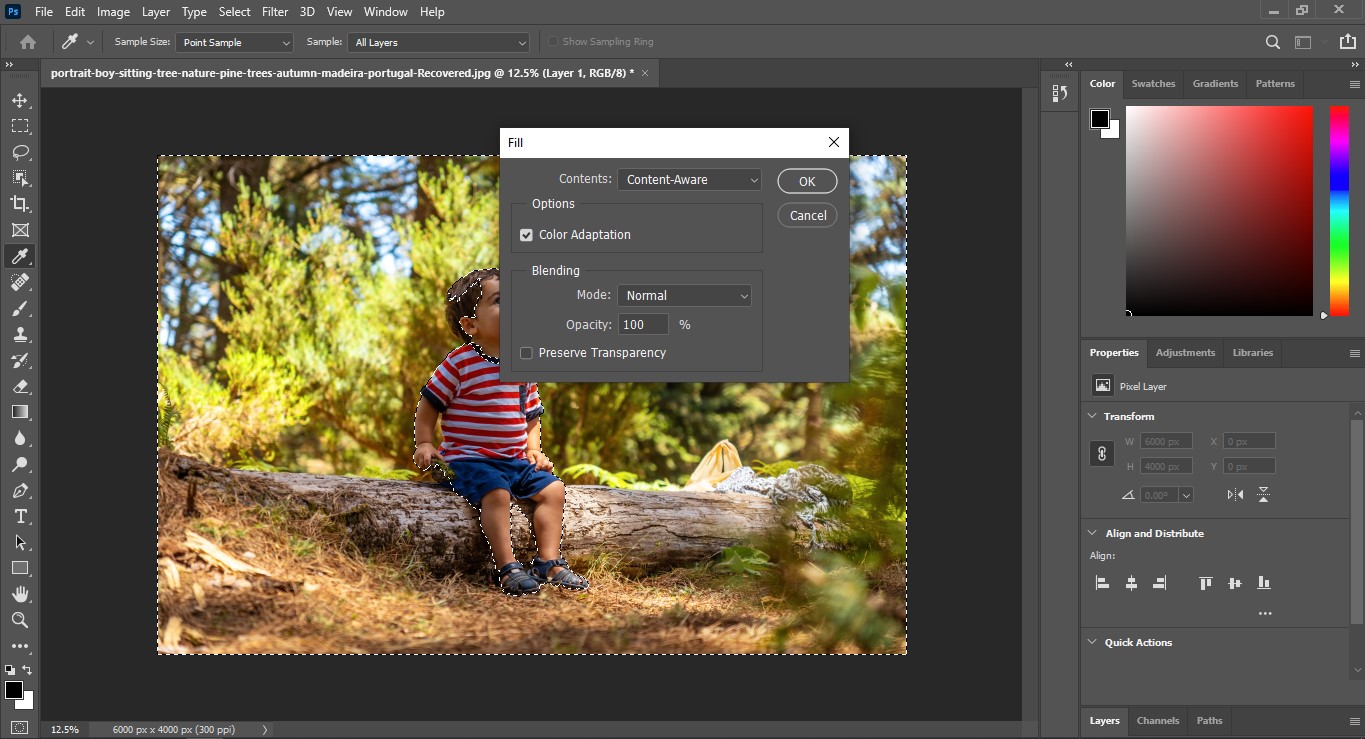The image size is (1365, 739).
Task: Enable the Preserve Transparency checkbox
Action: click(x=526, y=353)
